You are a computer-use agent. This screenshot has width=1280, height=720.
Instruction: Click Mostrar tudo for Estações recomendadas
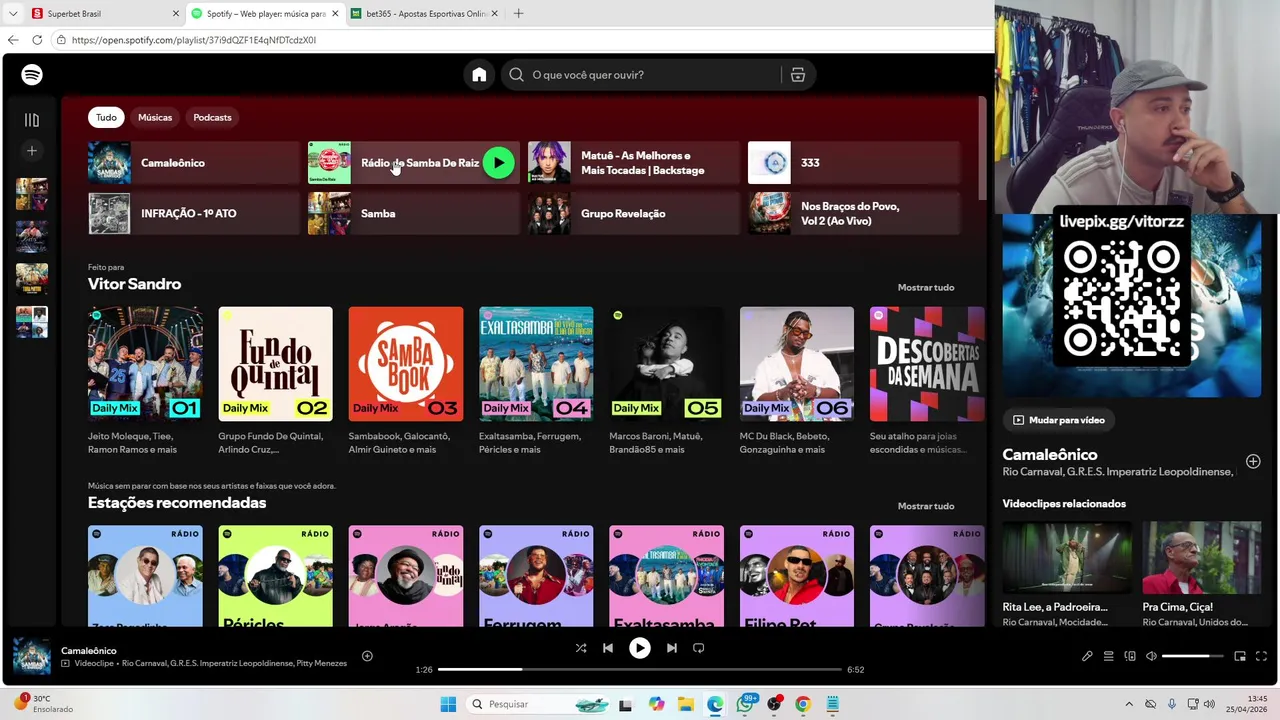tap(926, 506)
